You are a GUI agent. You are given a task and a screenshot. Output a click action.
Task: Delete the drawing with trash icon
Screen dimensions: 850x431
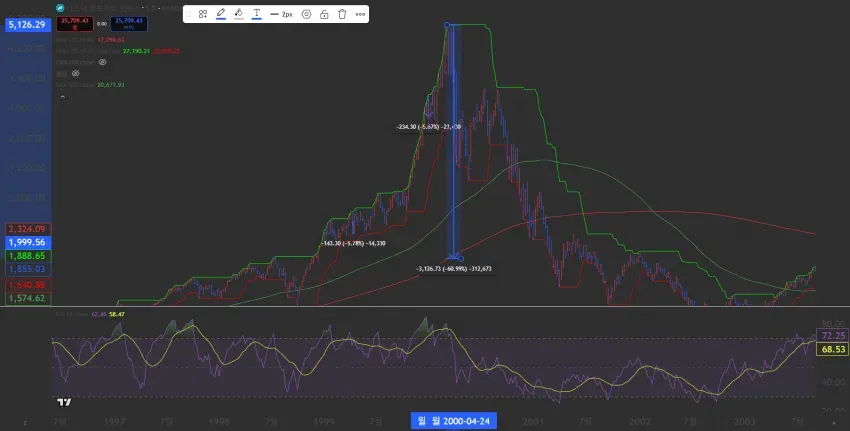342,14
